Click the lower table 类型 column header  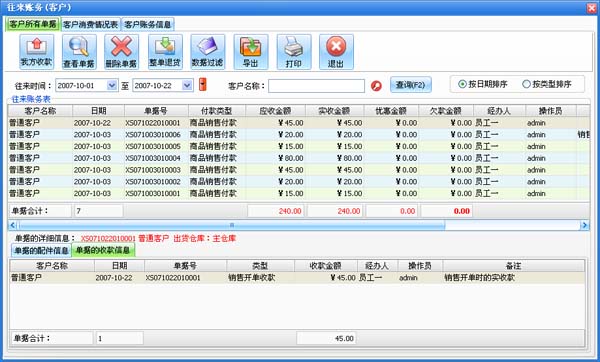pyautogui.click(x=260, y=266)
